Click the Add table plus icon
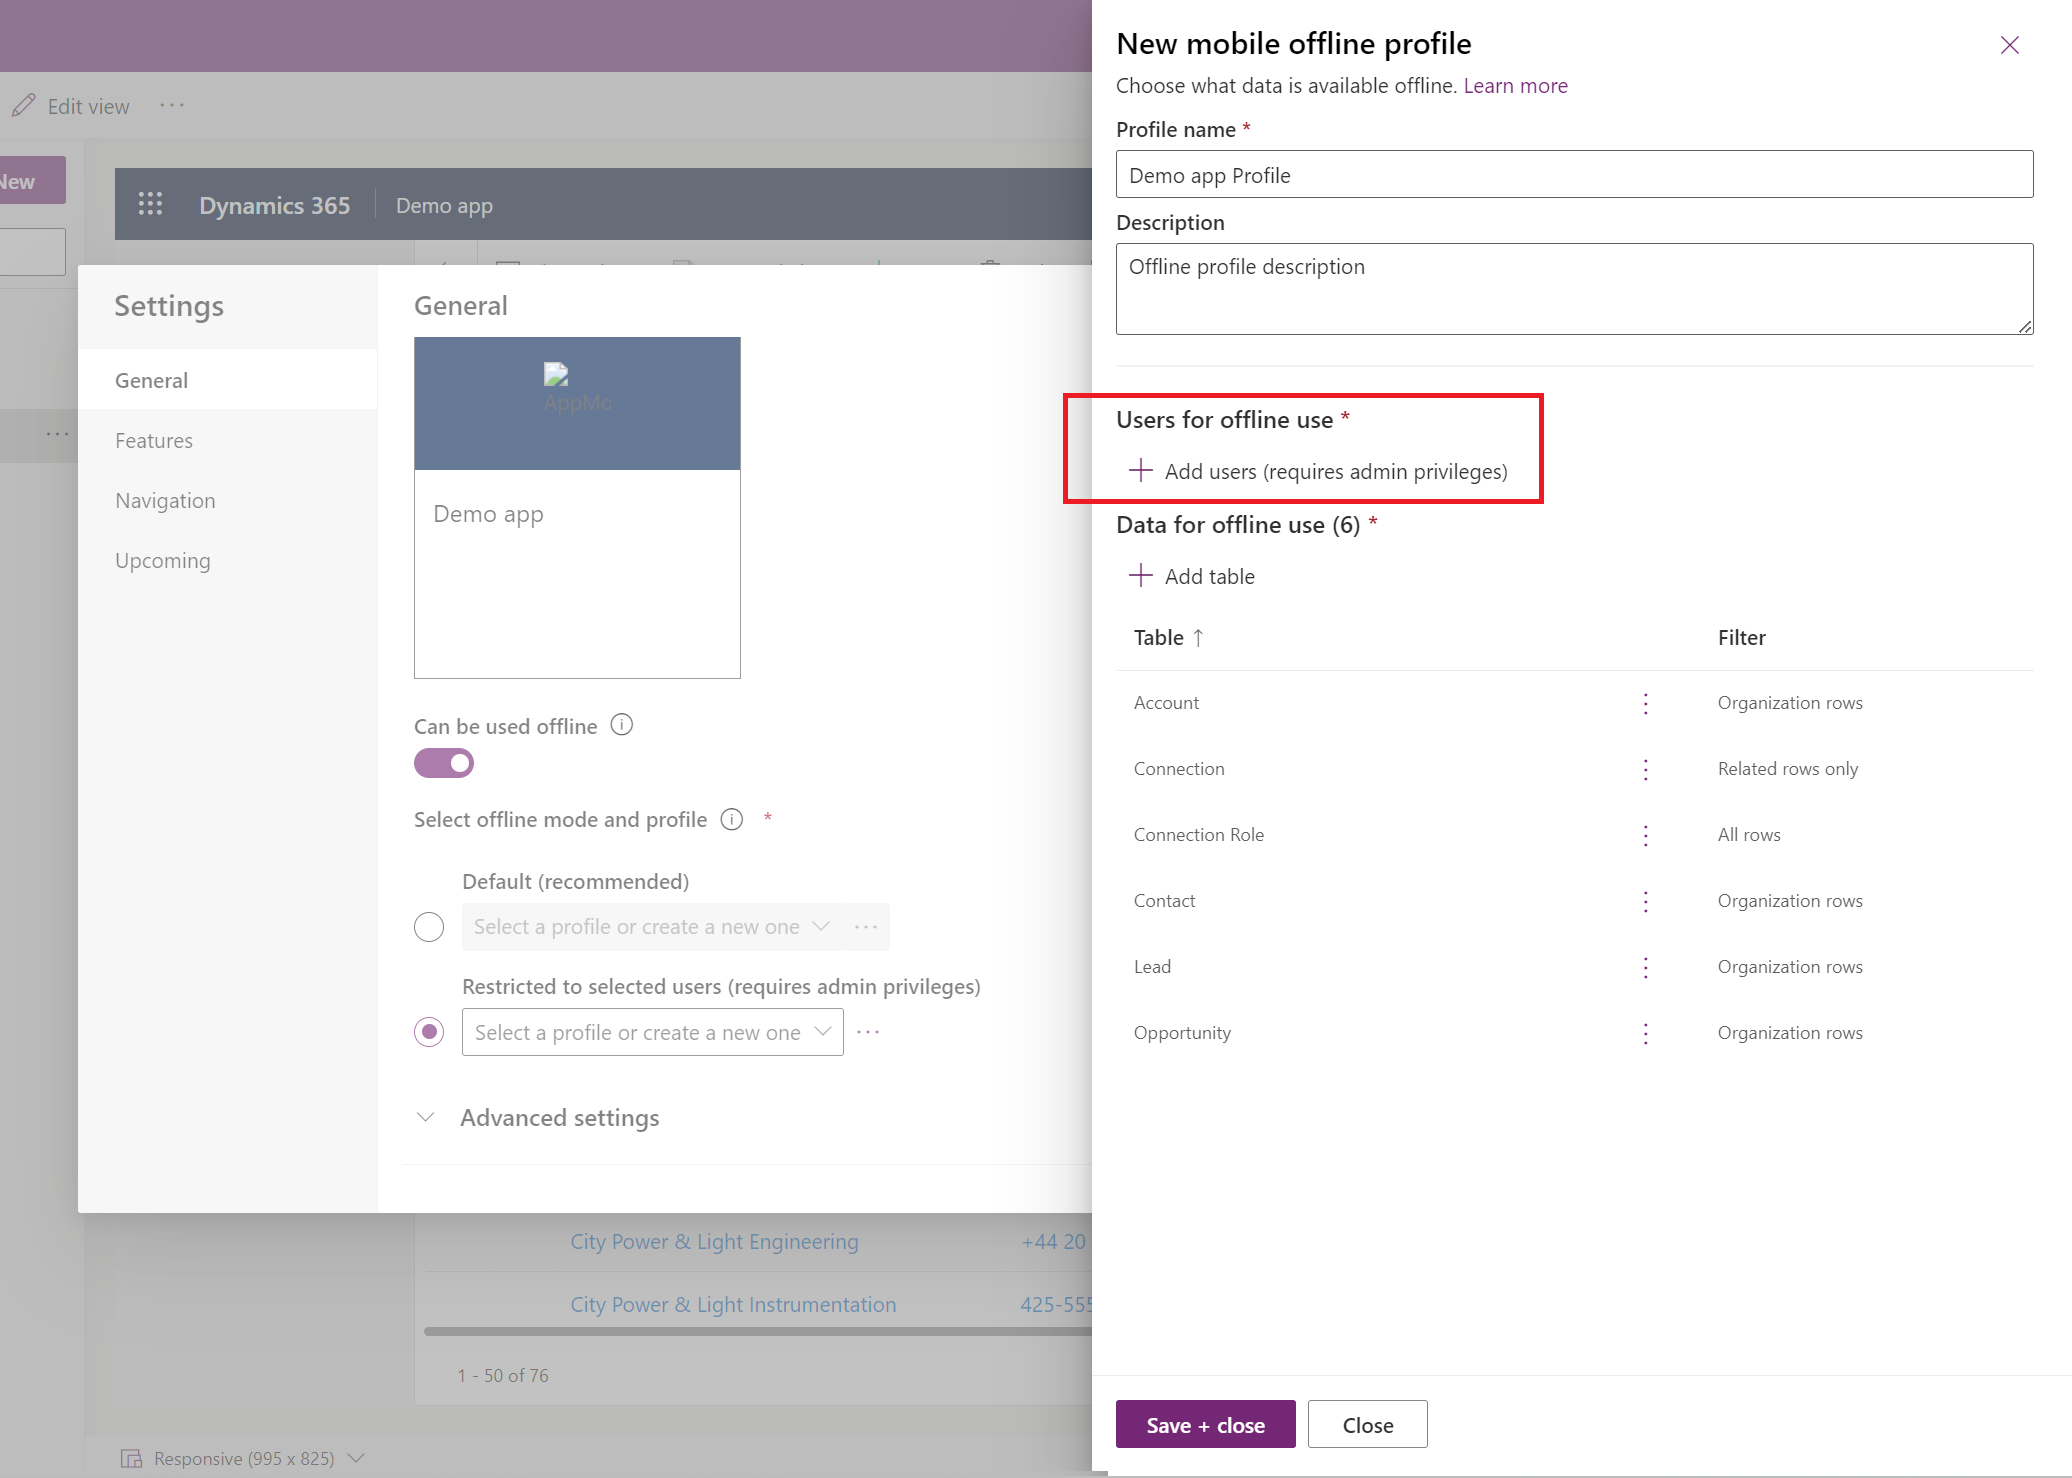This screenshot has width=2072, height=1478. tap(1142, 576)
